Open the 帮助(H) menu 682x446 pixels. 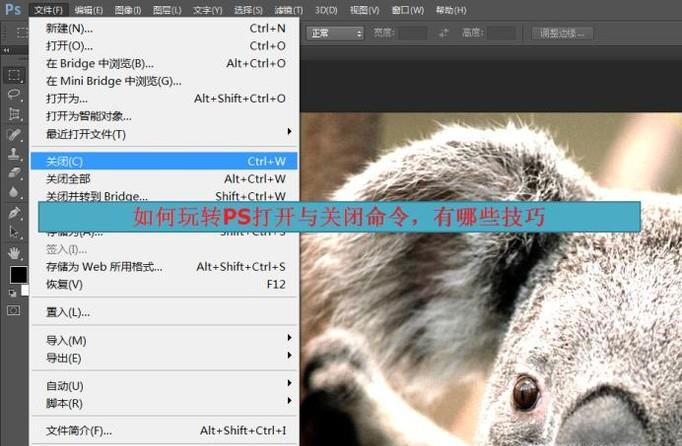click(451, 10)
